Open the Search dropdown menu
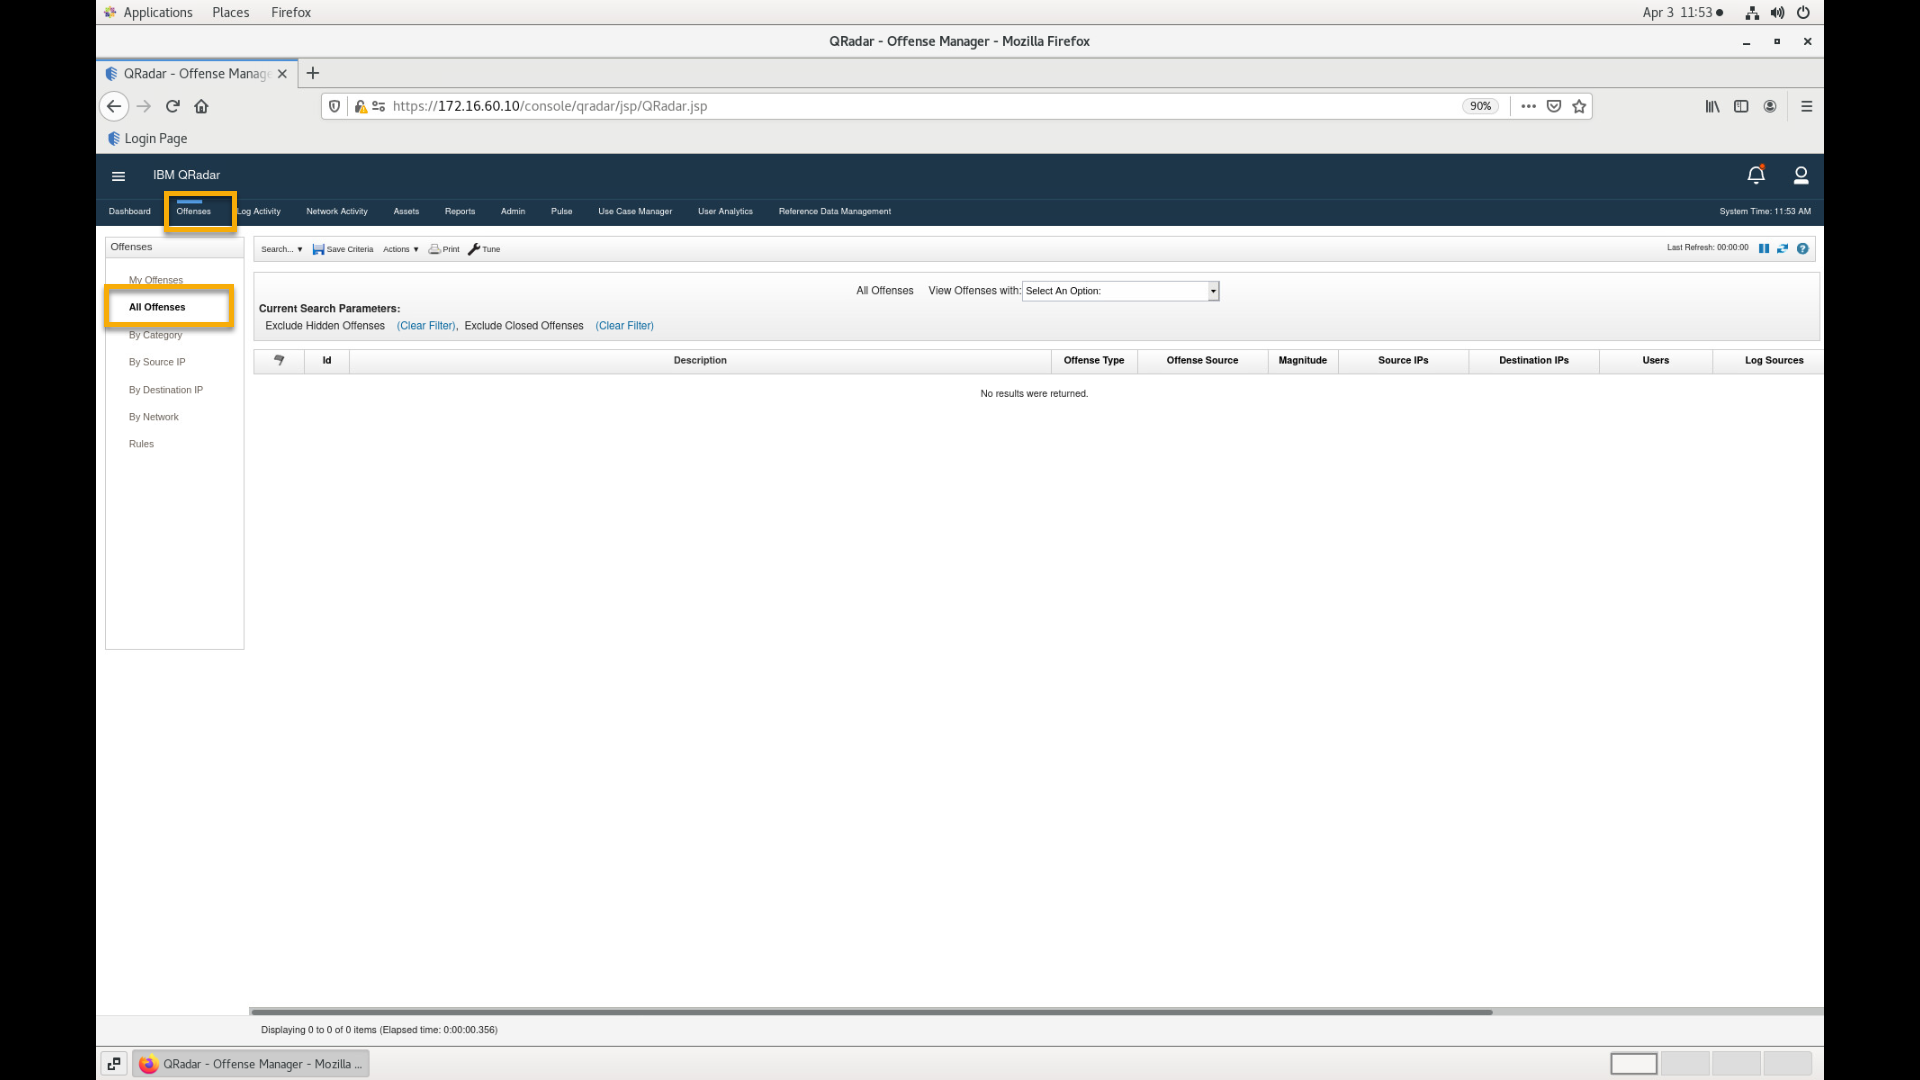 tap(281, 249)
